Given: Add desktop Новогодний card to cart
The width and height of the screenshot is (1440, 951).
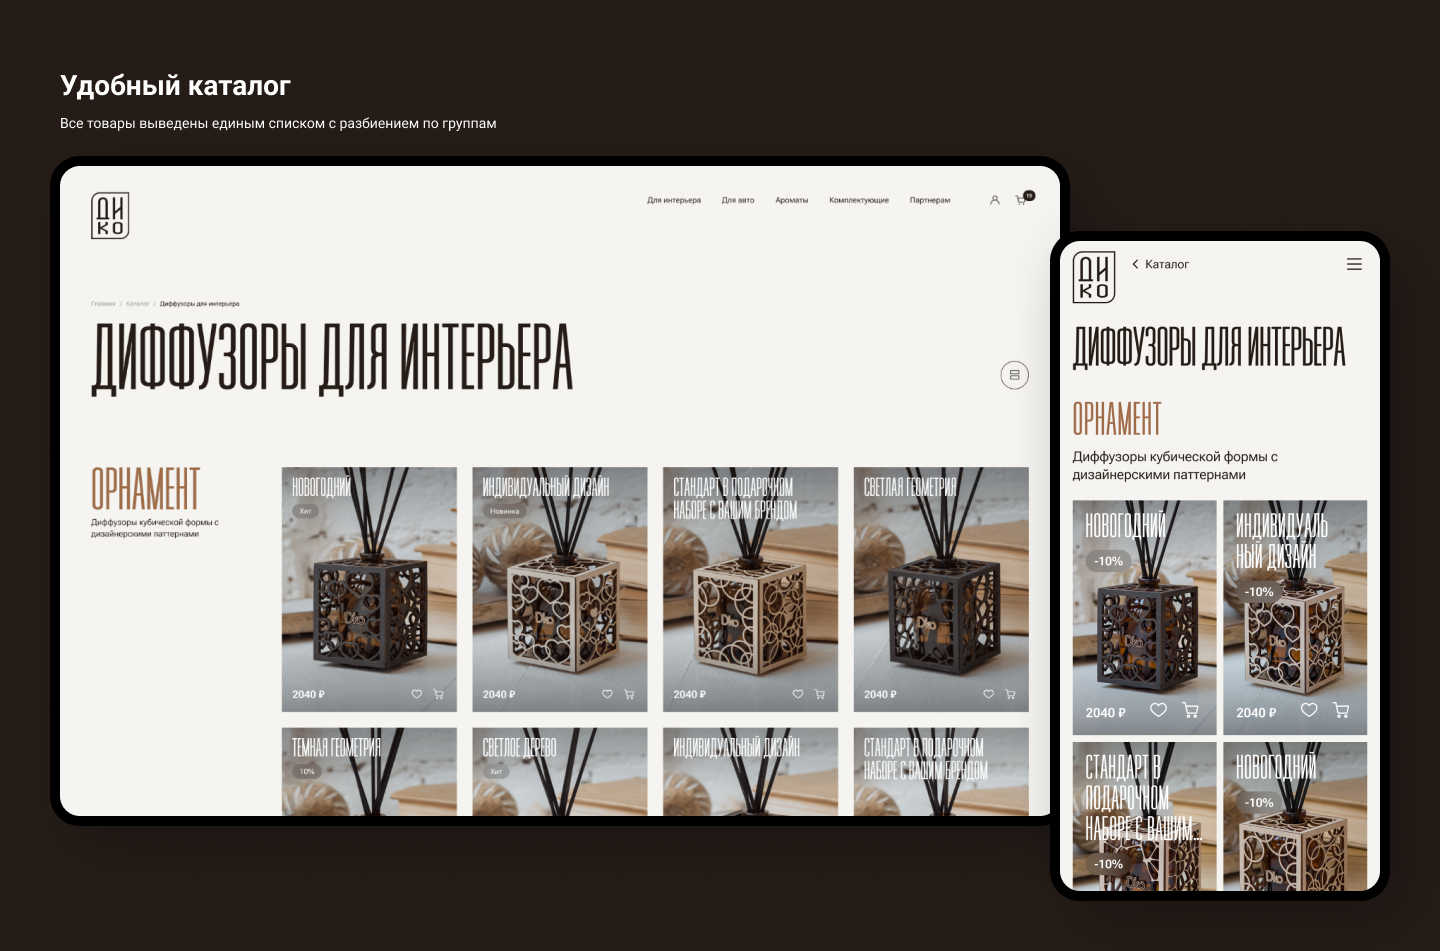Looking at the screenshot, I should (x=438, y=694).
